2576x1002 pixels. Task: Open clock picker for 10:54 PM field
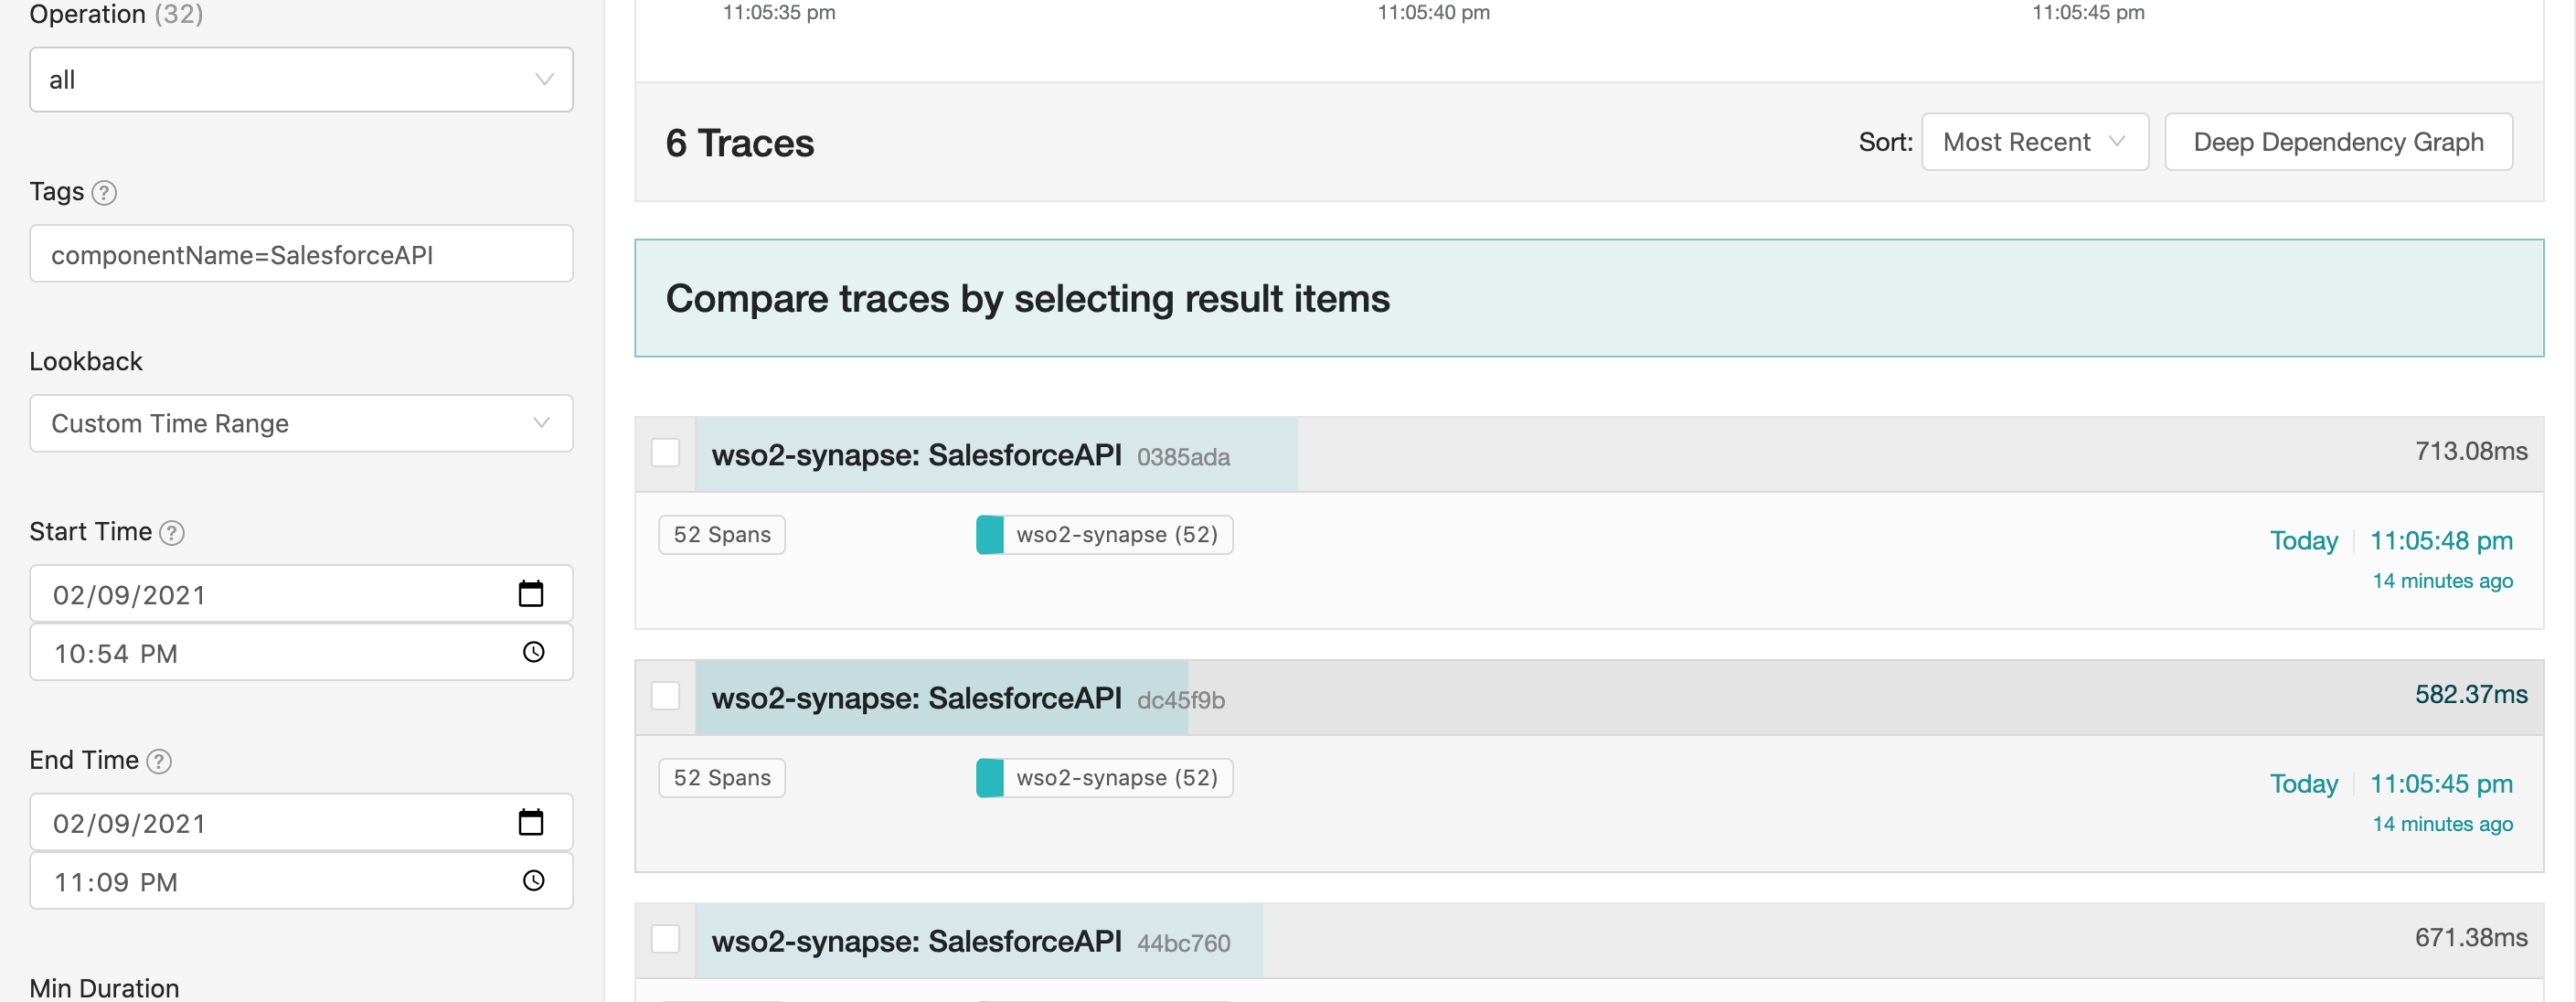[x=533, y=652]
